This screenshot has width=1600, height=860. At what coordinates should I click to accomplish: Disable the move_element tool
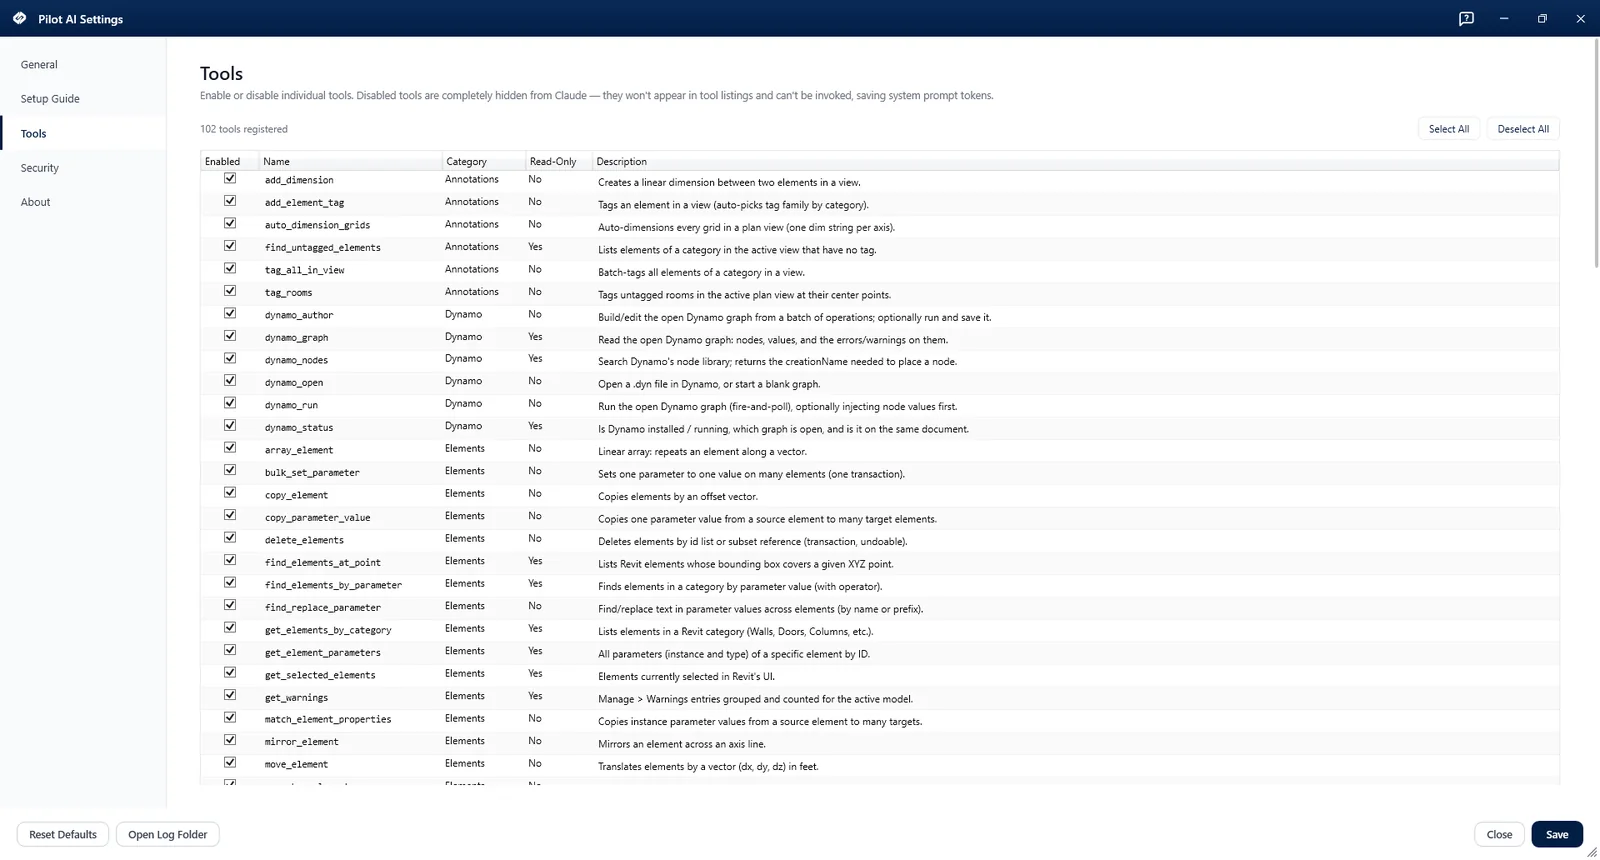click(x=230, y=763)
